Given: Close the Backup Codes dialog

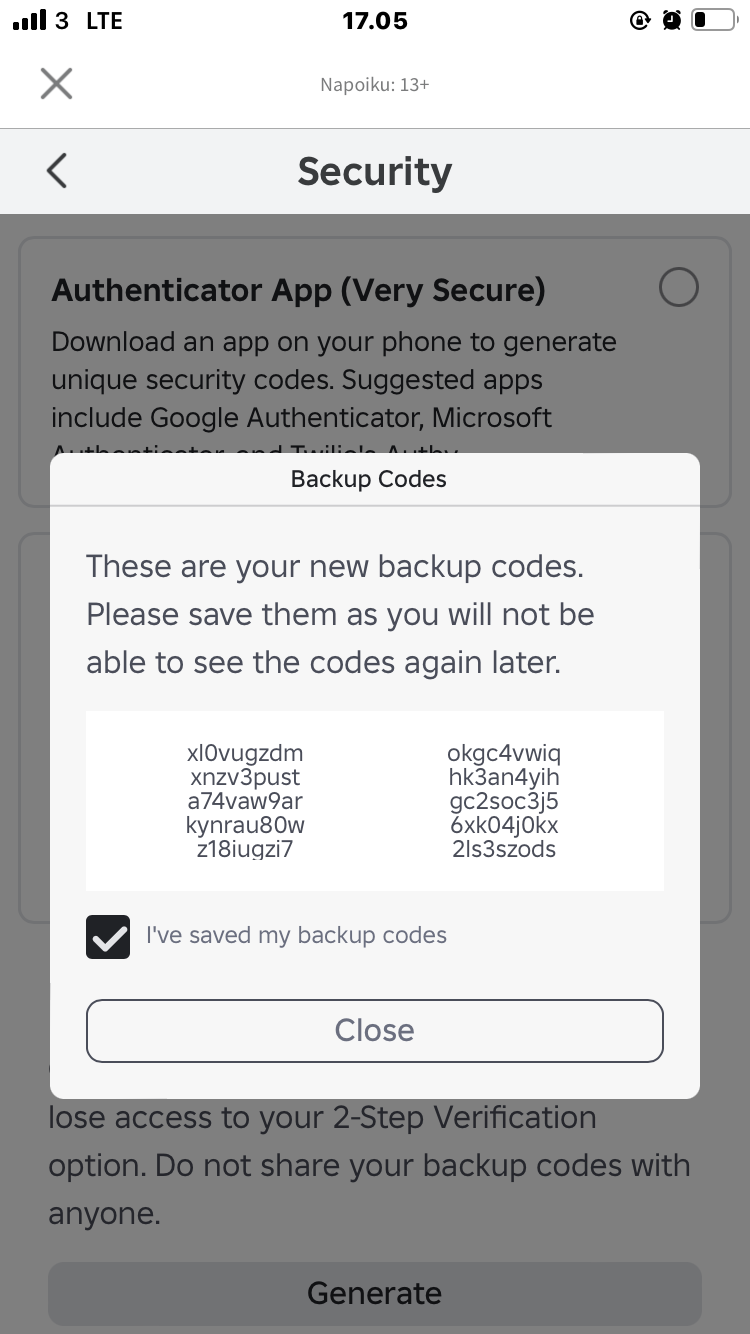Looking at the screenshot, I should (x=375, y=1031).
